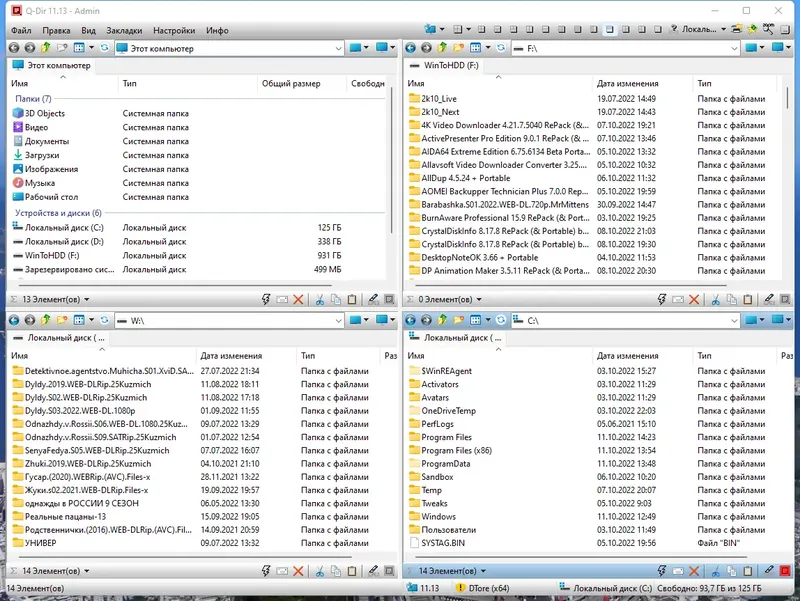The image size is (800, 601).
Task: Click the red square icon in C:\ pane status bar
Action: pyautogui.click(x=785, y=571)
